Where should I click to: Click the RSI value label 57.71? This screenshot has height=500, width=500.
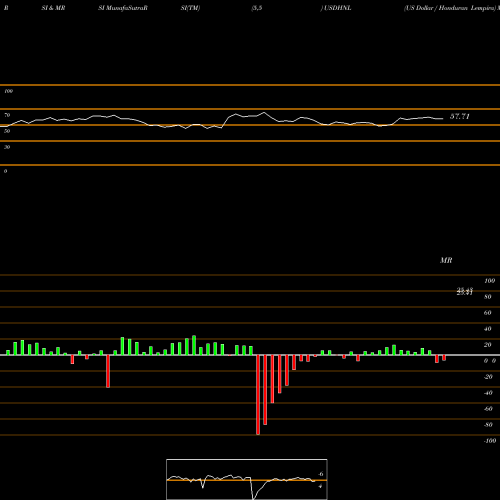click(460, 116)
